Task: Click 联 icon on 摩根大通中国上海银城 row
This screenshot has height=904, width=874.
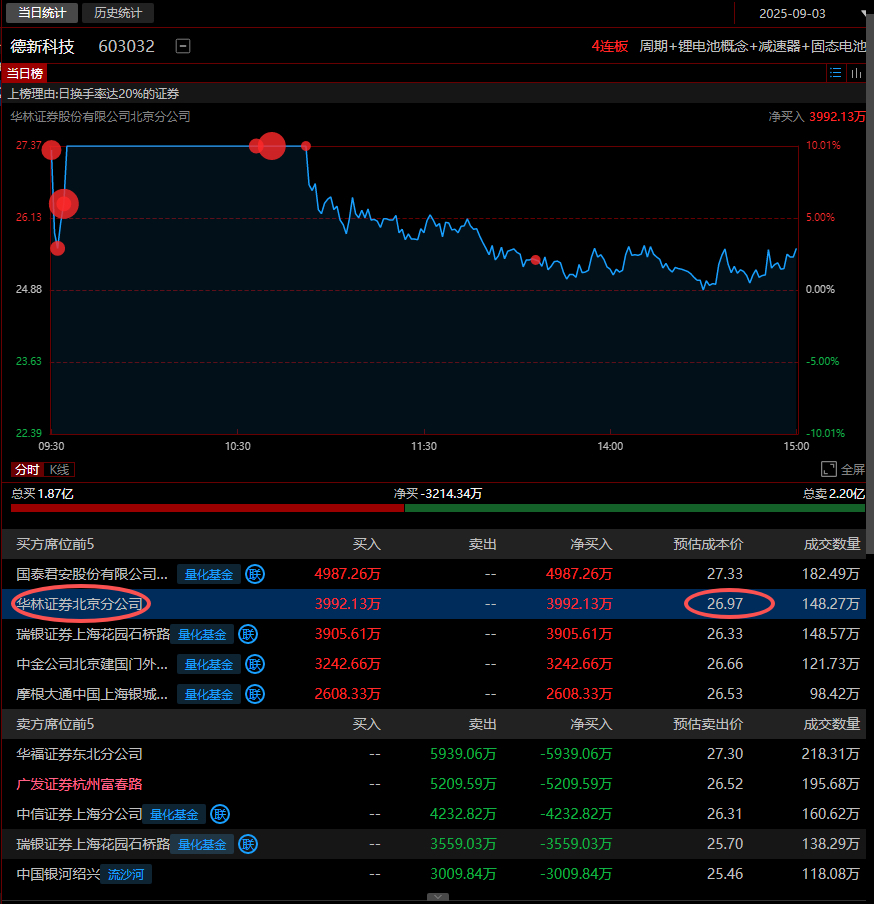Action: (255, 694)
